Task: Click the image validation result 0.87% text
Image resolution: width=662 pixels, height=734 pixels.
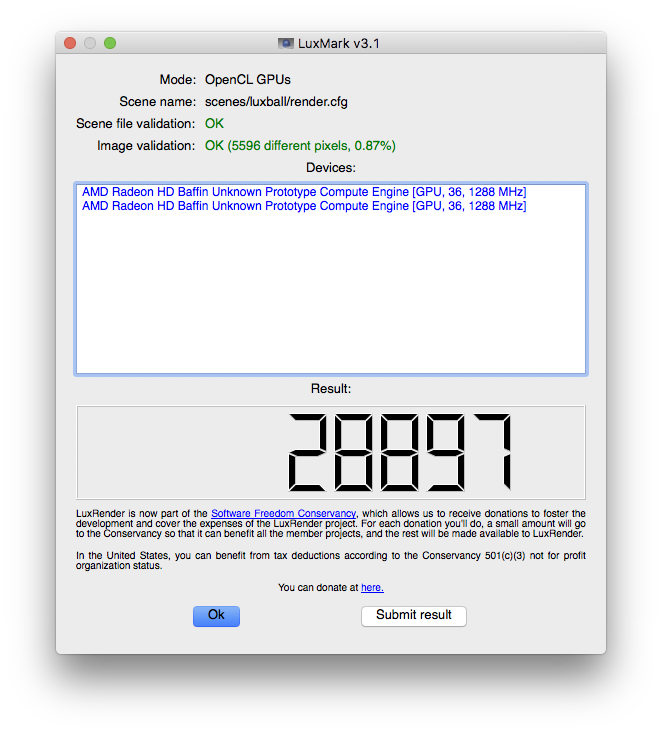Action: tap(300, 146)
